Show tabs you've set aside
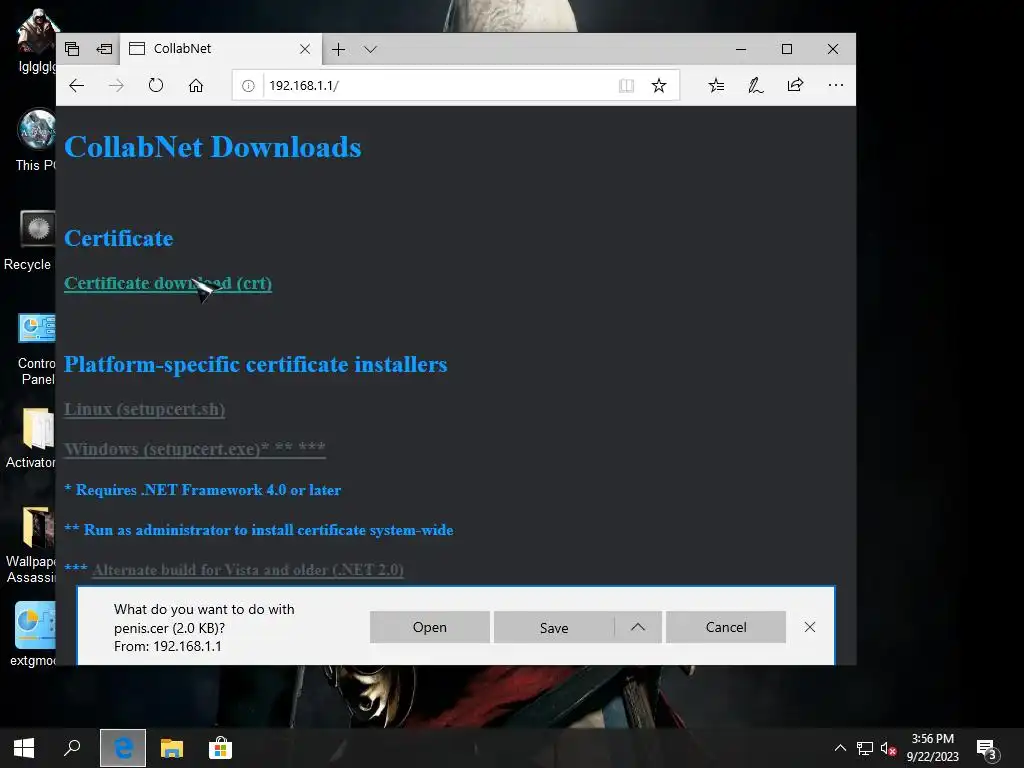Viewport: 1024px width, 768px height. pyautogui.click(x=72, y=49)
